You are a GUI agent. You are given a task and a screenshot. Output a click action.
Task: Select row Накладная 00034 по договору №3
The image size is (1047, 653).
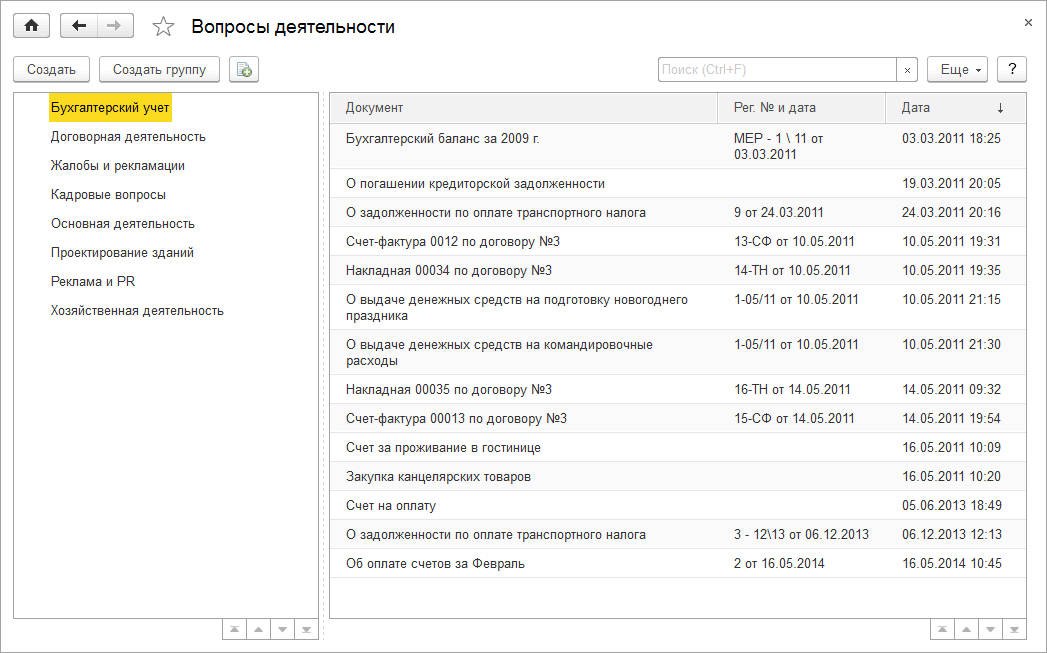[x=678, y=270]
